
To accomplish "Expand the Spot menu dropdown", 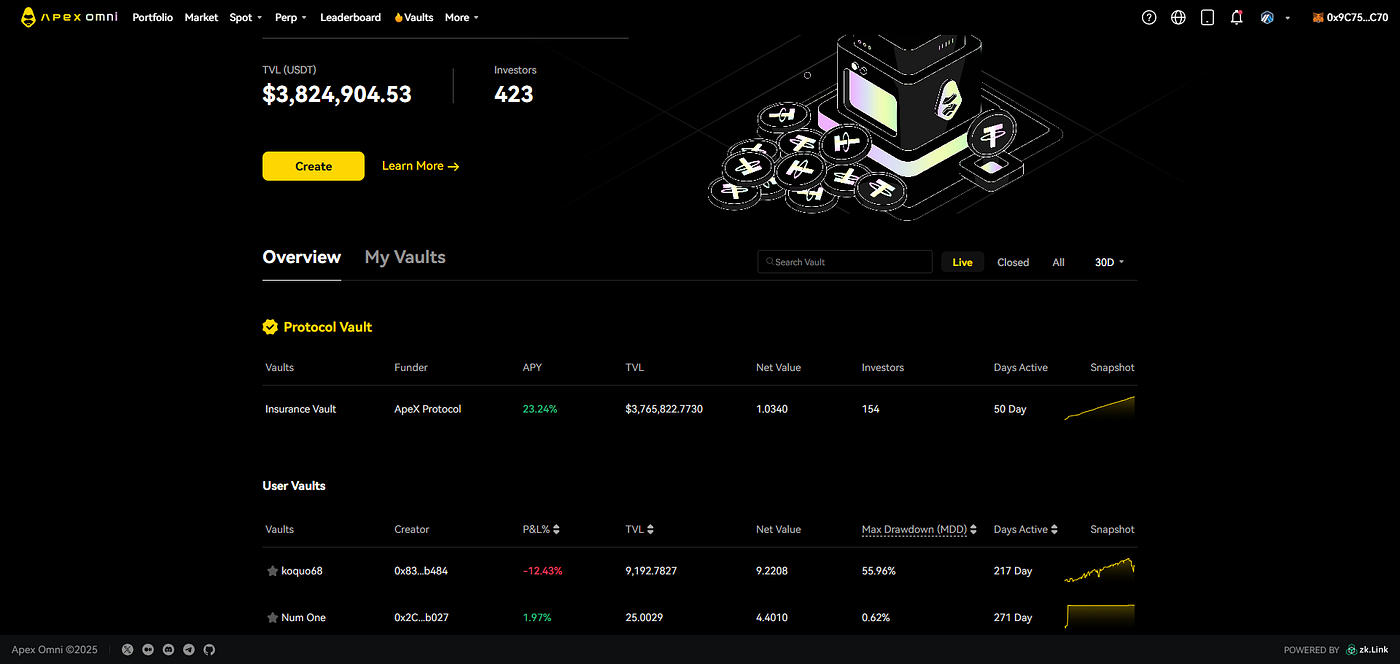I will point(245,17).
